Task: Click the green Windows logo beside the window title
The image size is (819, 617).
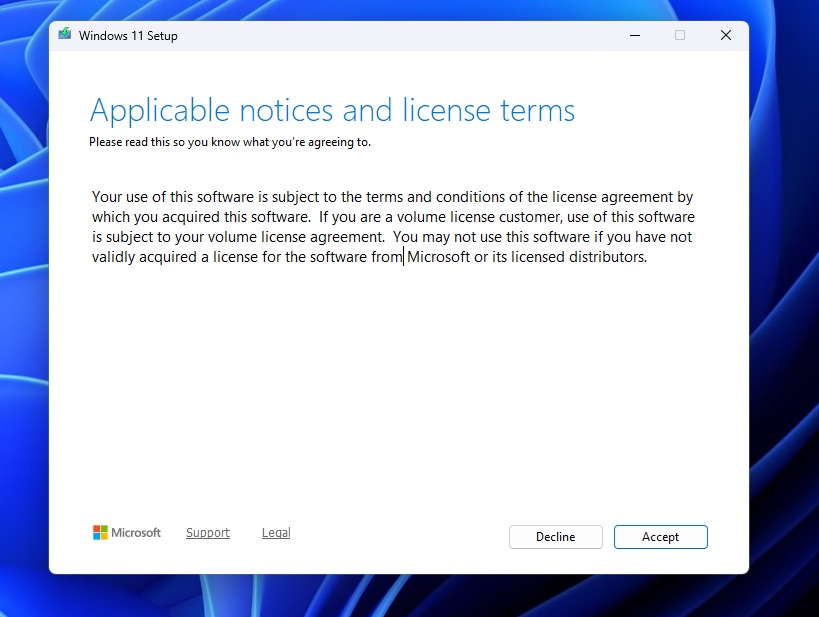Action: (64, 34)
